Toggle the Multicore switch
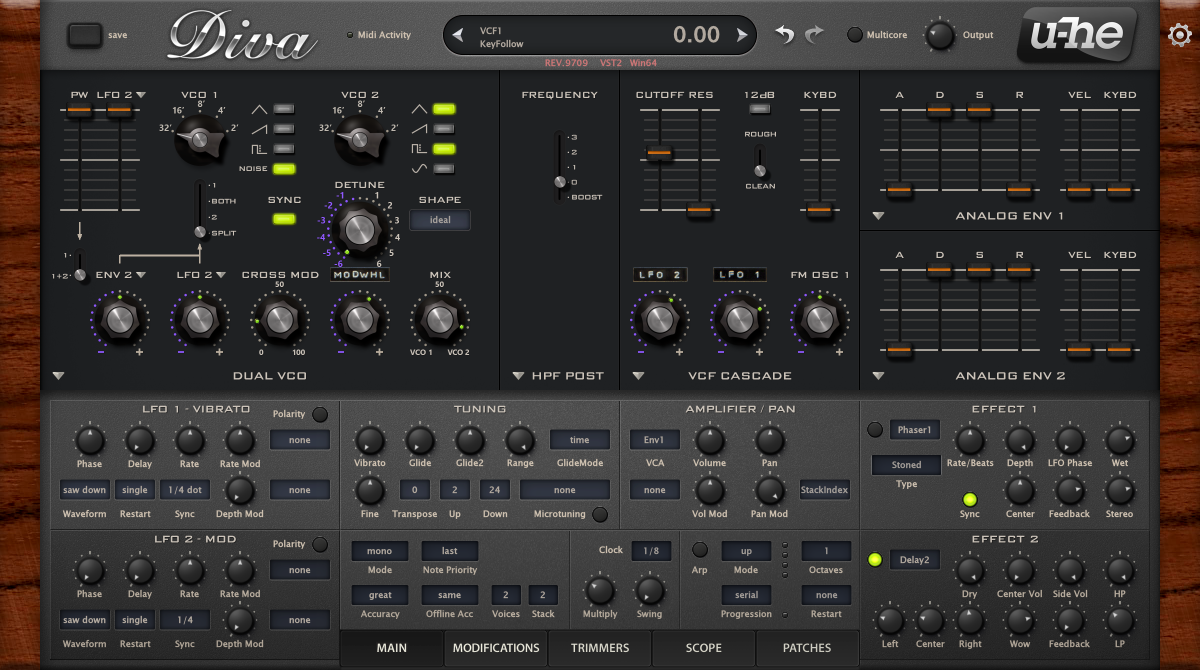 click(855, 35)
